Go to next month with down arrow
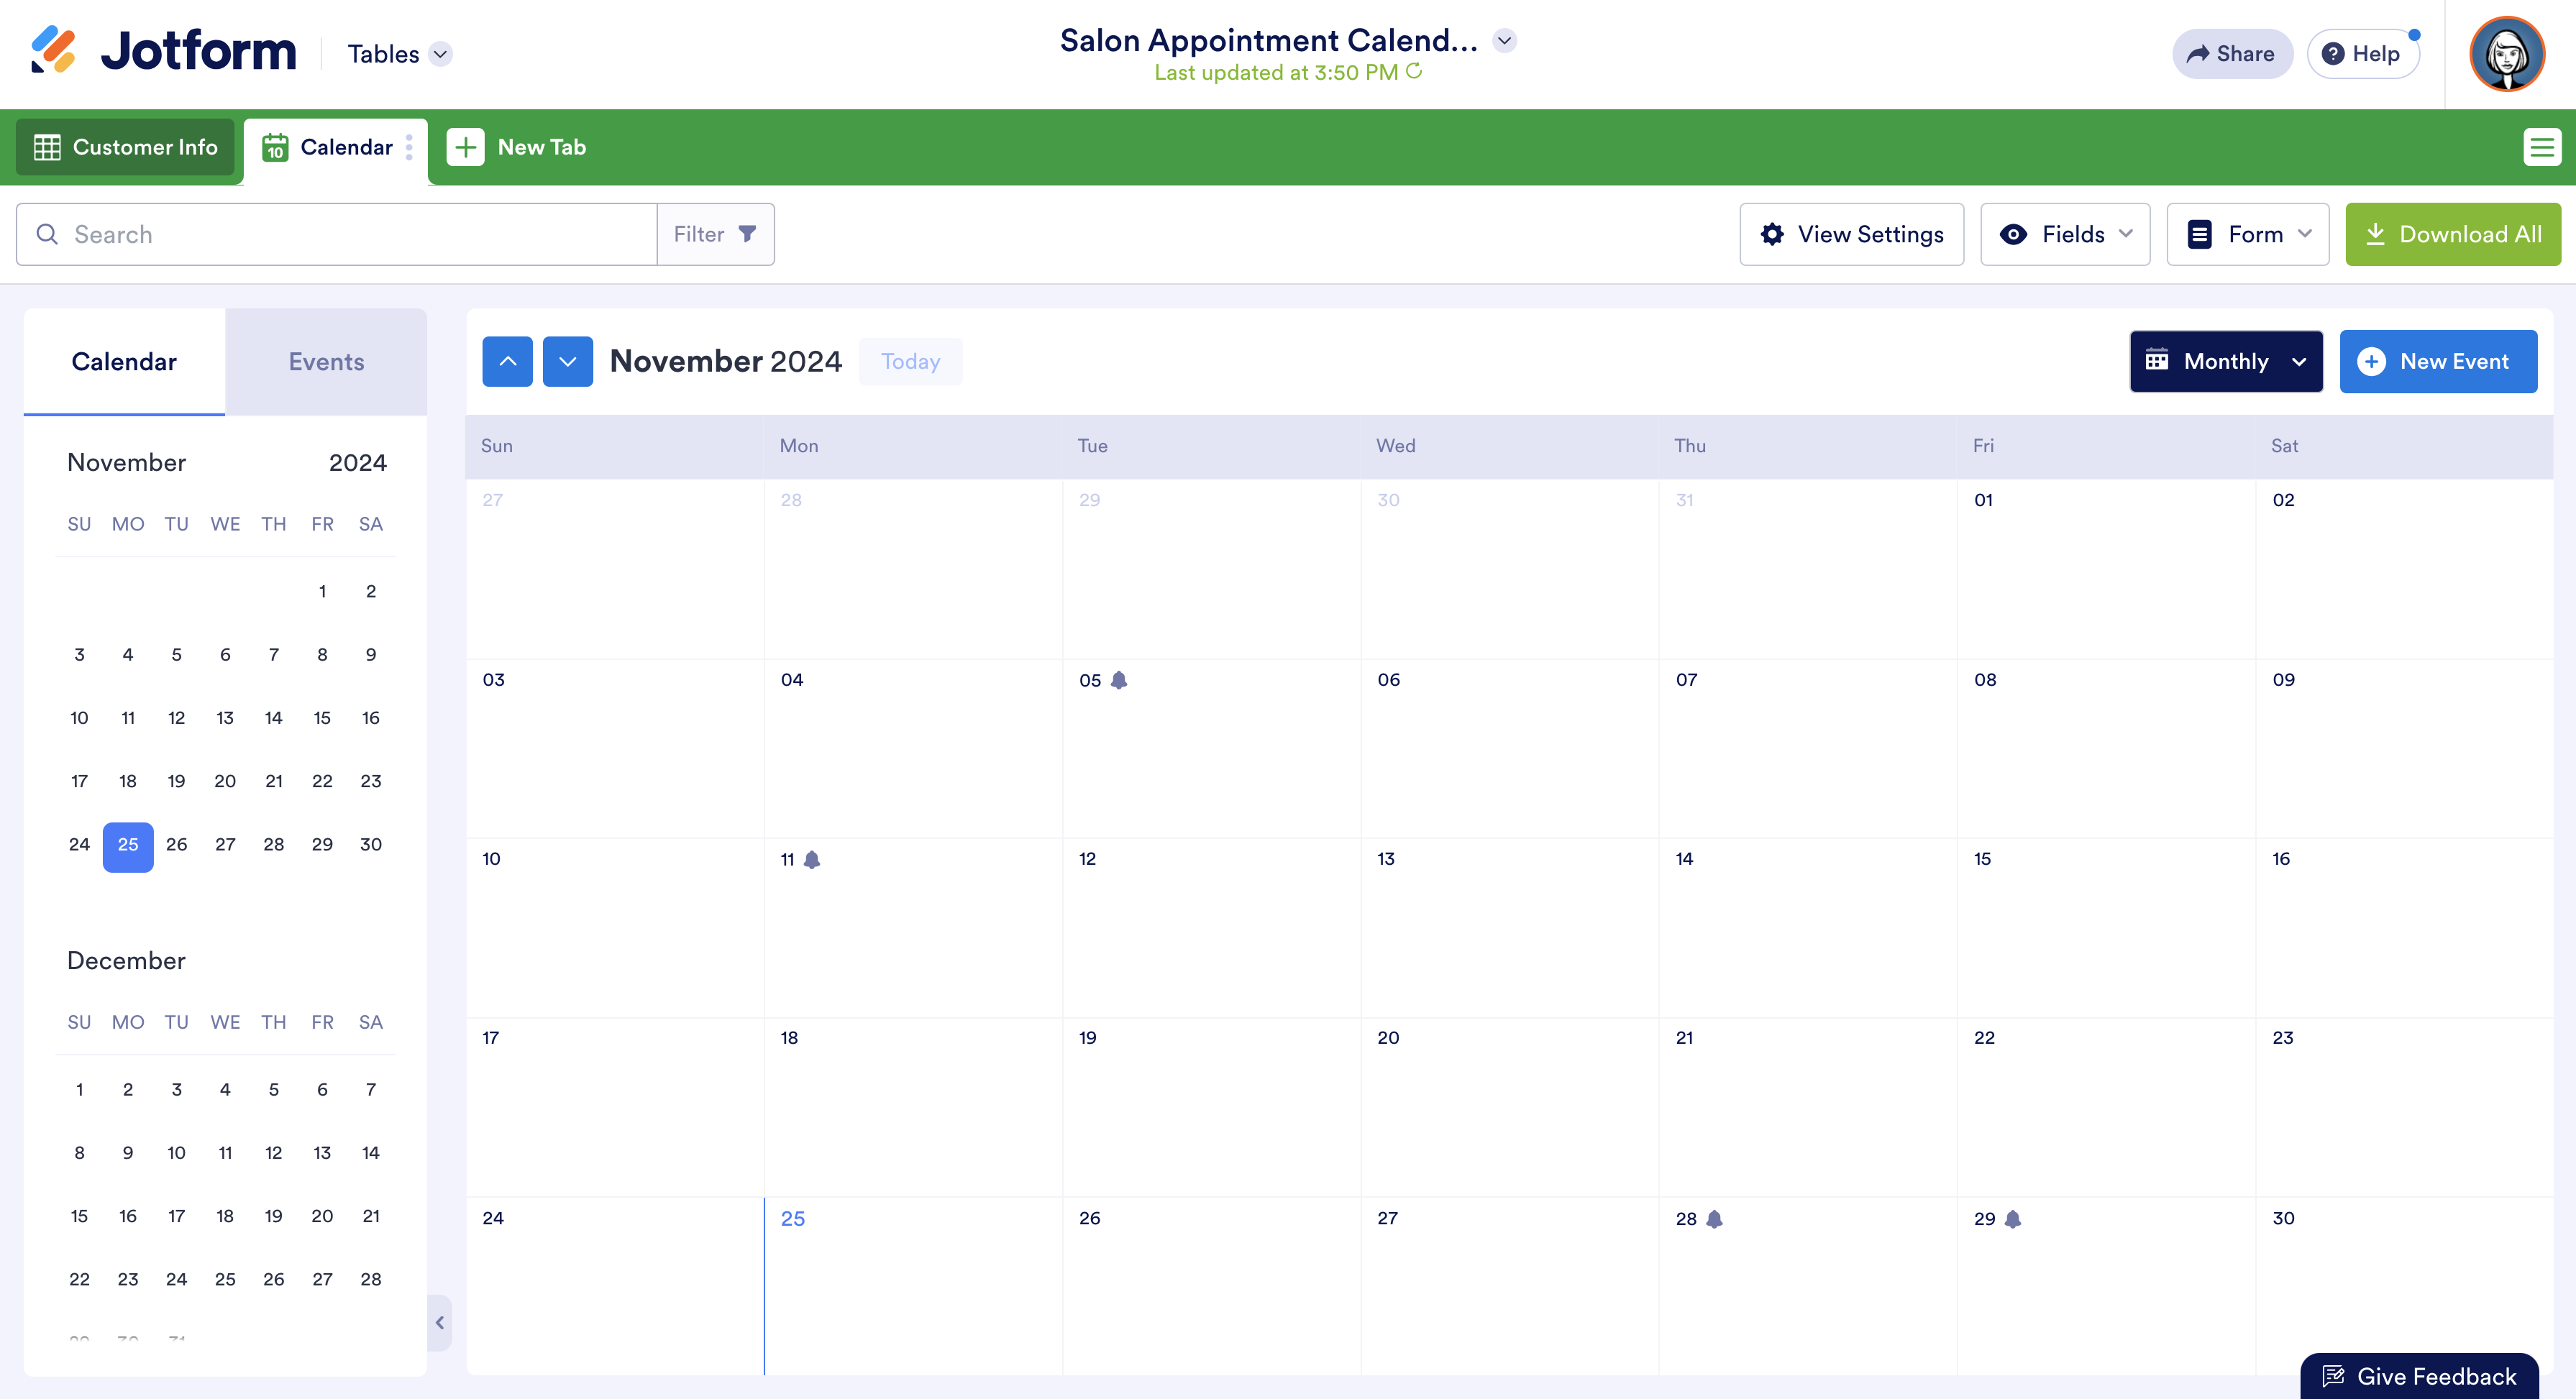This screenshot has width=2576, height=1399. pos(567,361)
